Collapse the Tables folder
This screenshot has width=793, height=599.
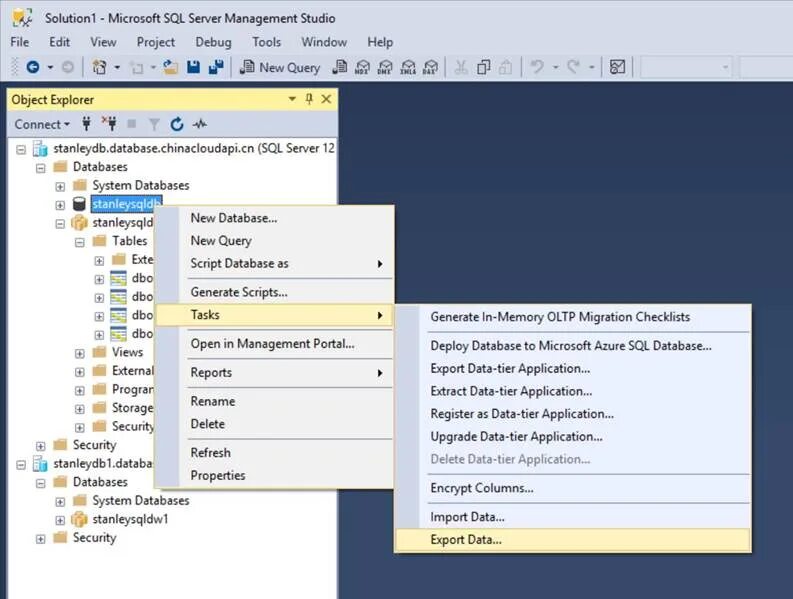[79, 242]
